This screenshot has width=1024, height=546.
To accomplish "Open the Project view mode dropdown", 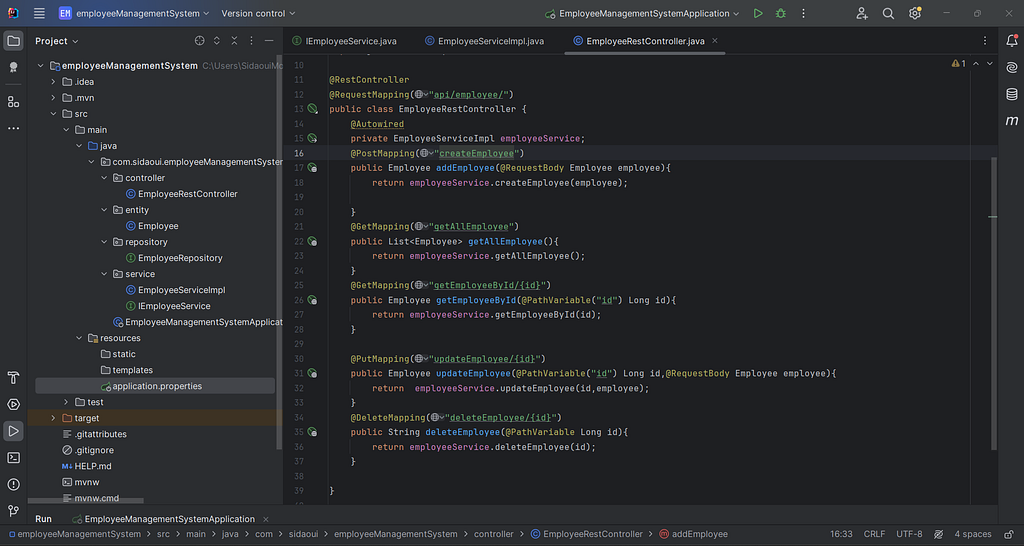I will point(57,40).
